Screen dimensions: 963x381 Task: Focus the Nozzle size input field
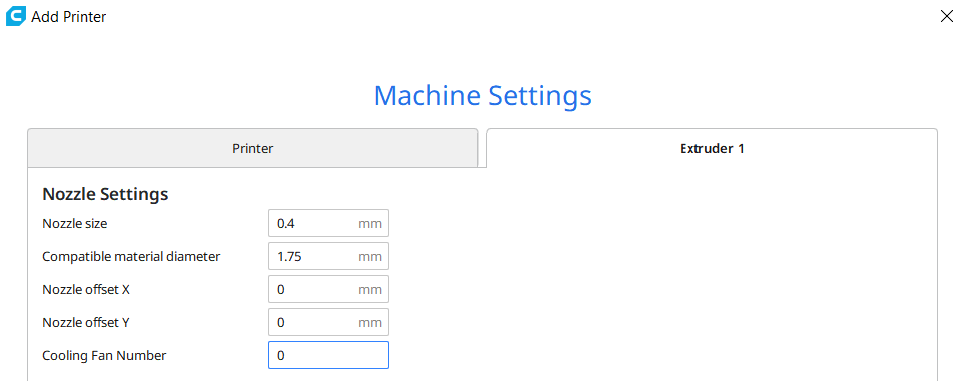(329, 223)
